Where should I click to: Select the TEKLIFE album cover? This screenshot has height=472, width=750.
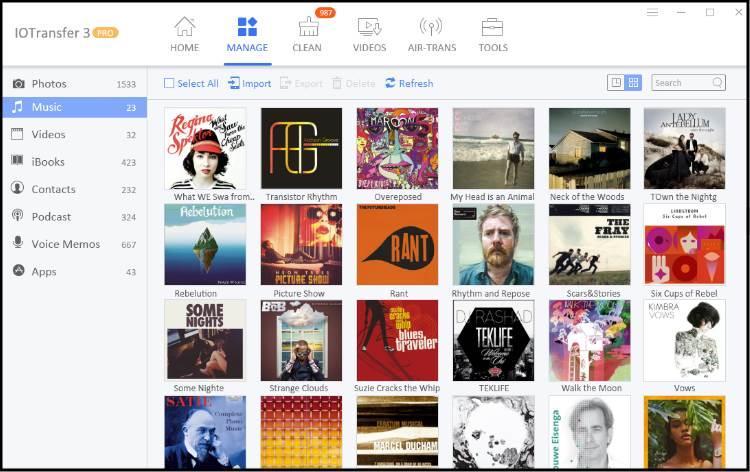(494, 340)
